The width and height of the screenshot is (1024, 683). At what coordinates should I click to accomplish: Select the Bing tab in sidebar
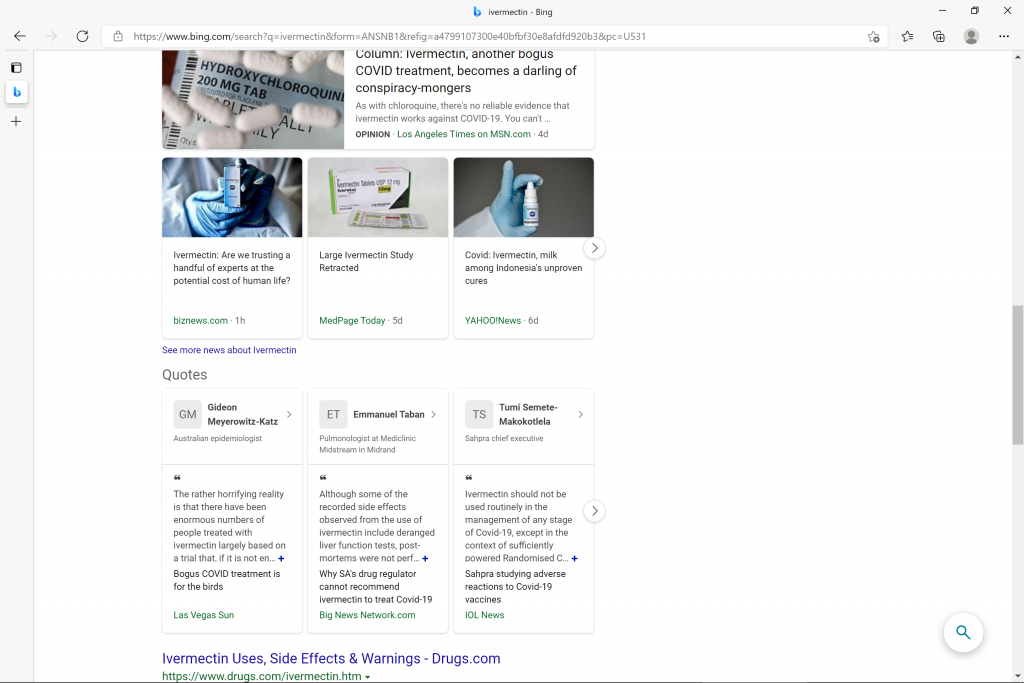pyautogui.click(x=17, y=92)
